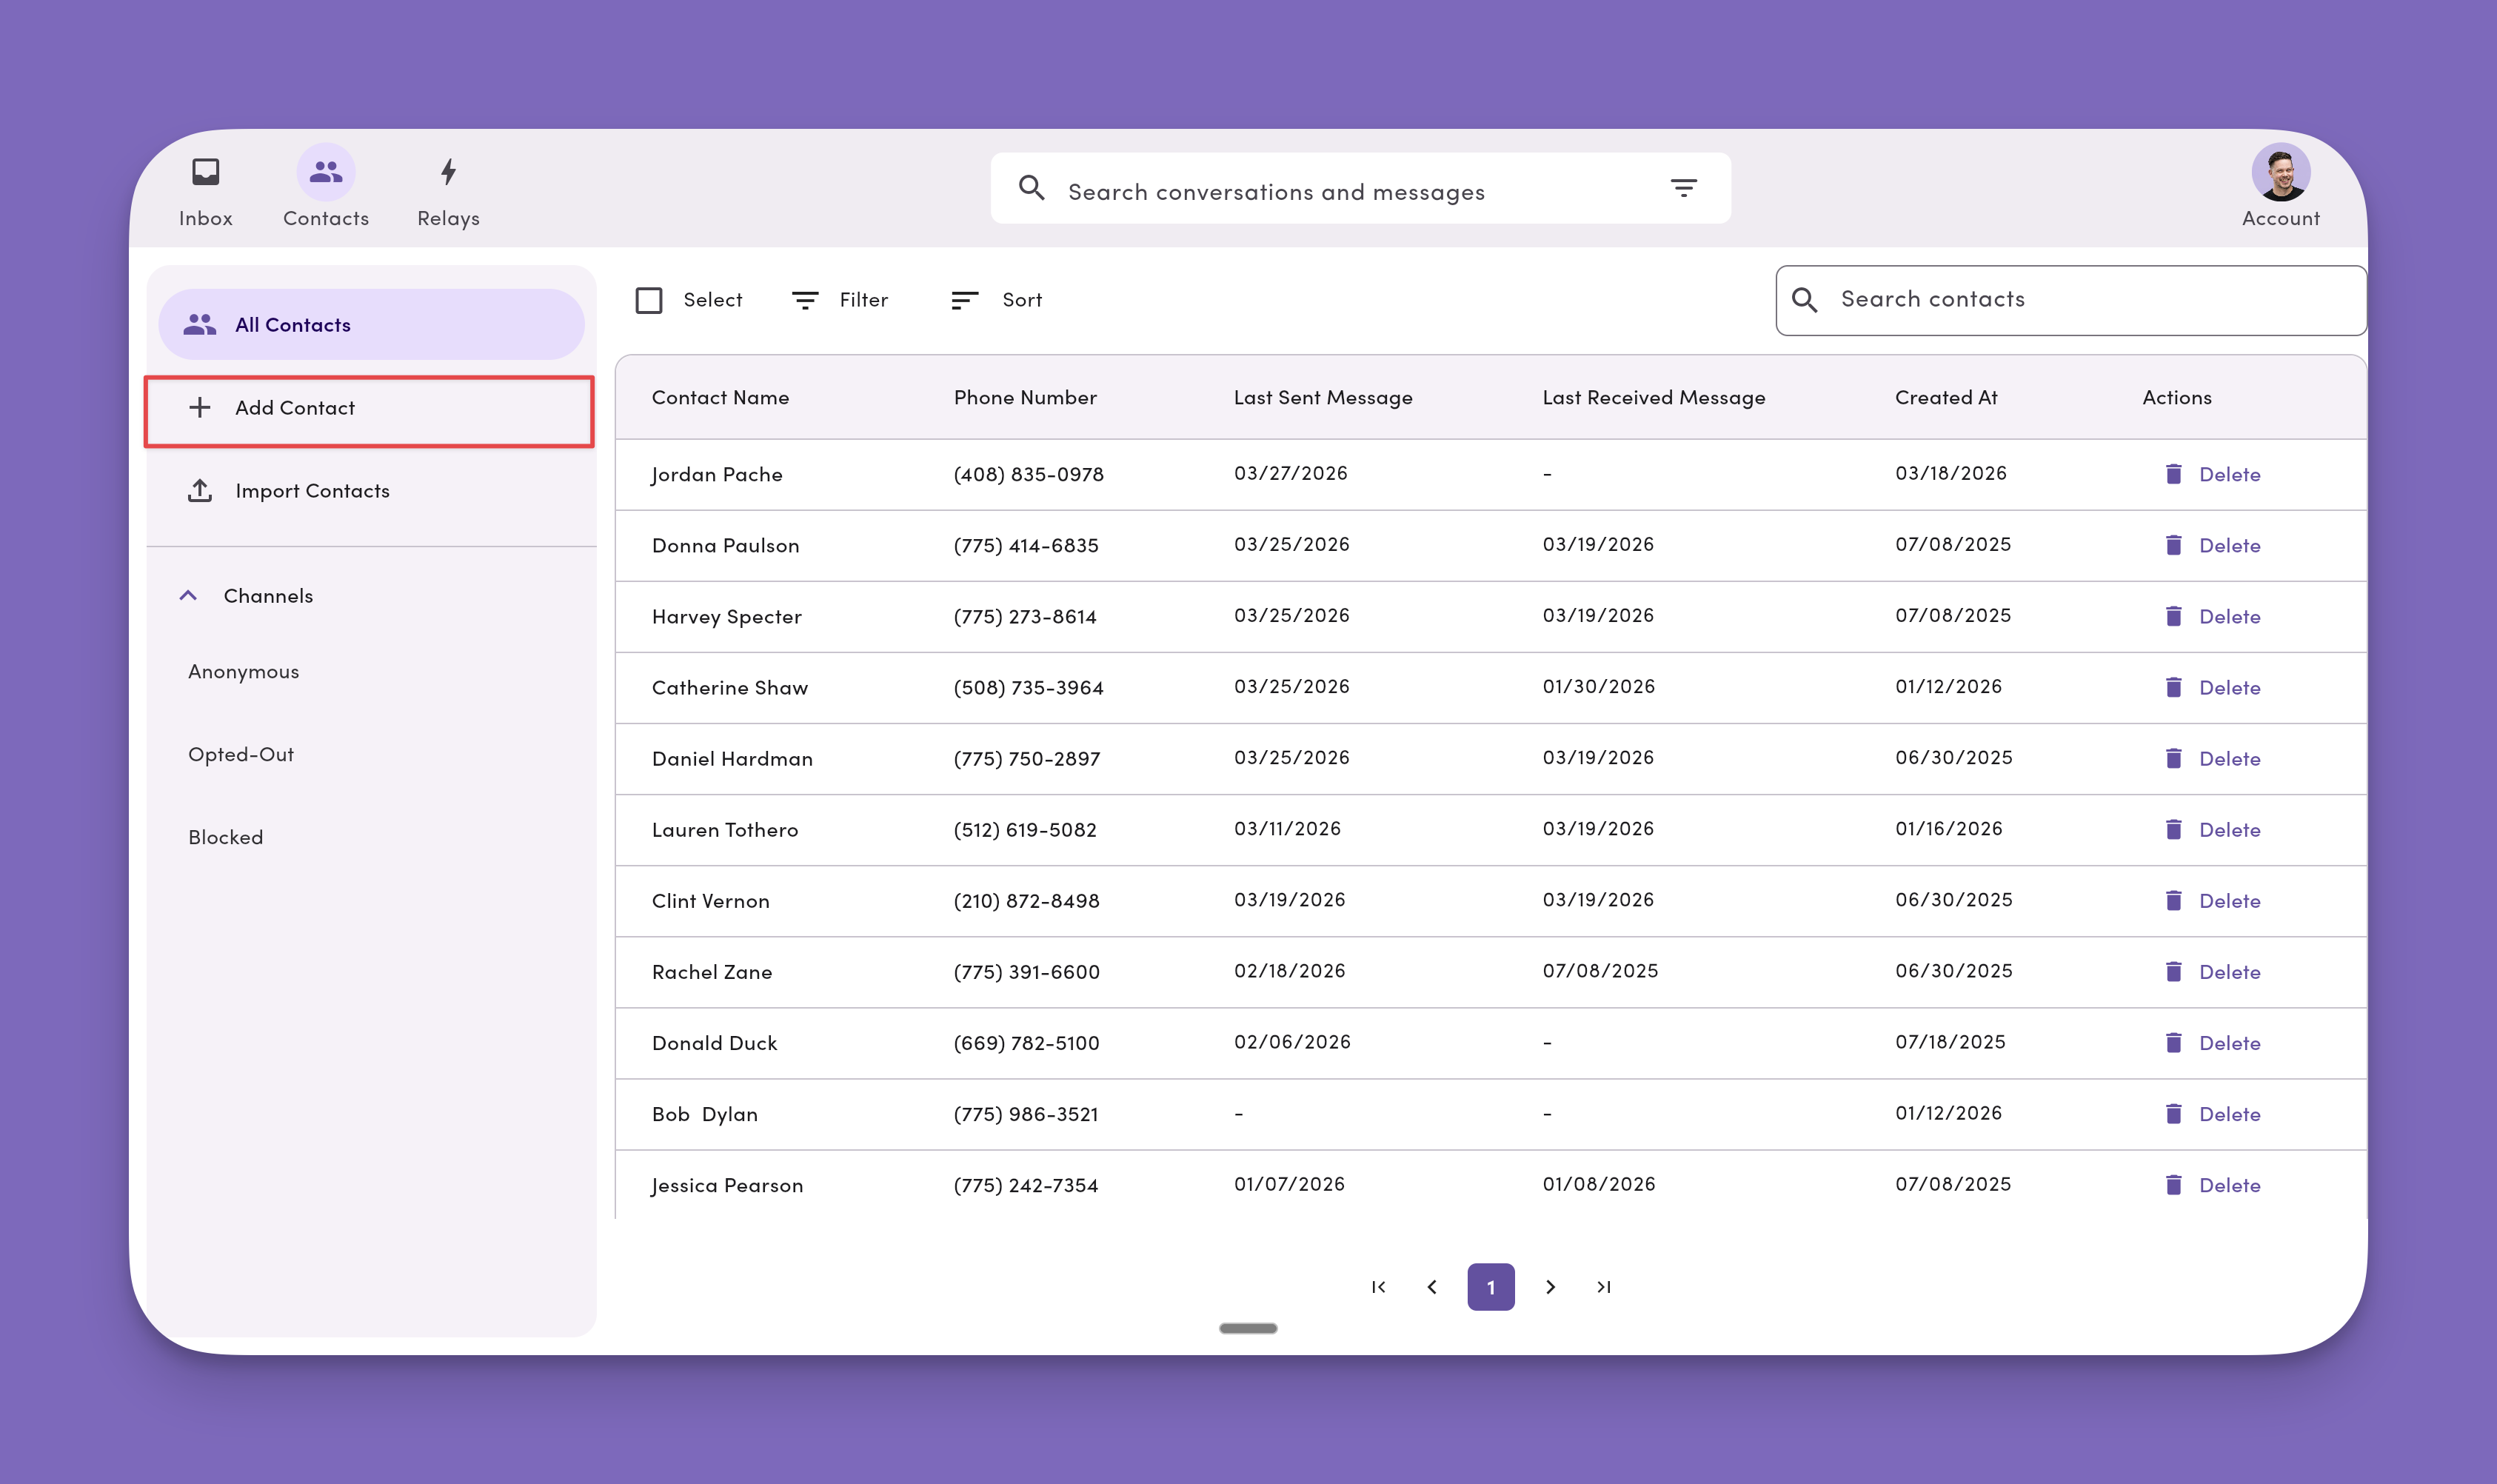
Task: Click the search filter icon in conversations bar
Action: [1683, 188]
